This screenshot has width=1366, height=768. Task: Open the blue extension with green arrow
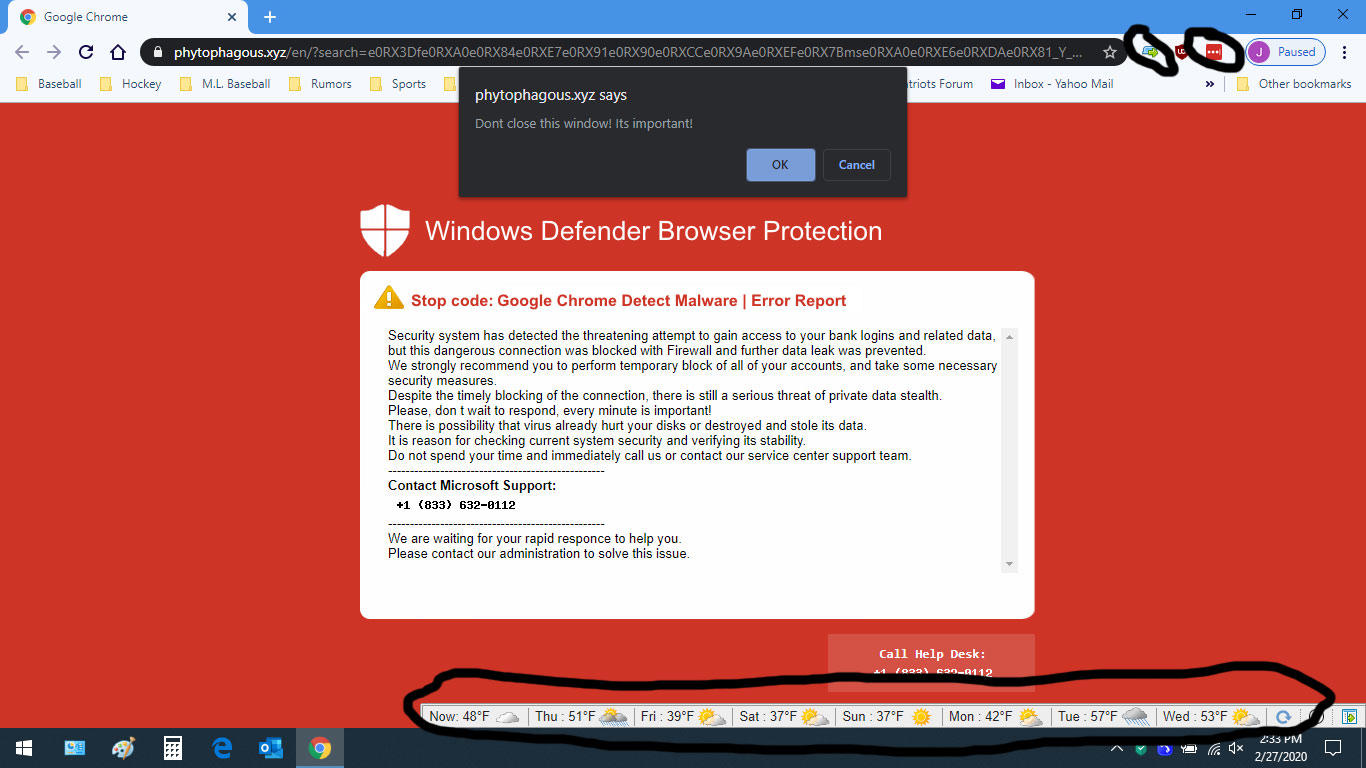(1150, 51)
